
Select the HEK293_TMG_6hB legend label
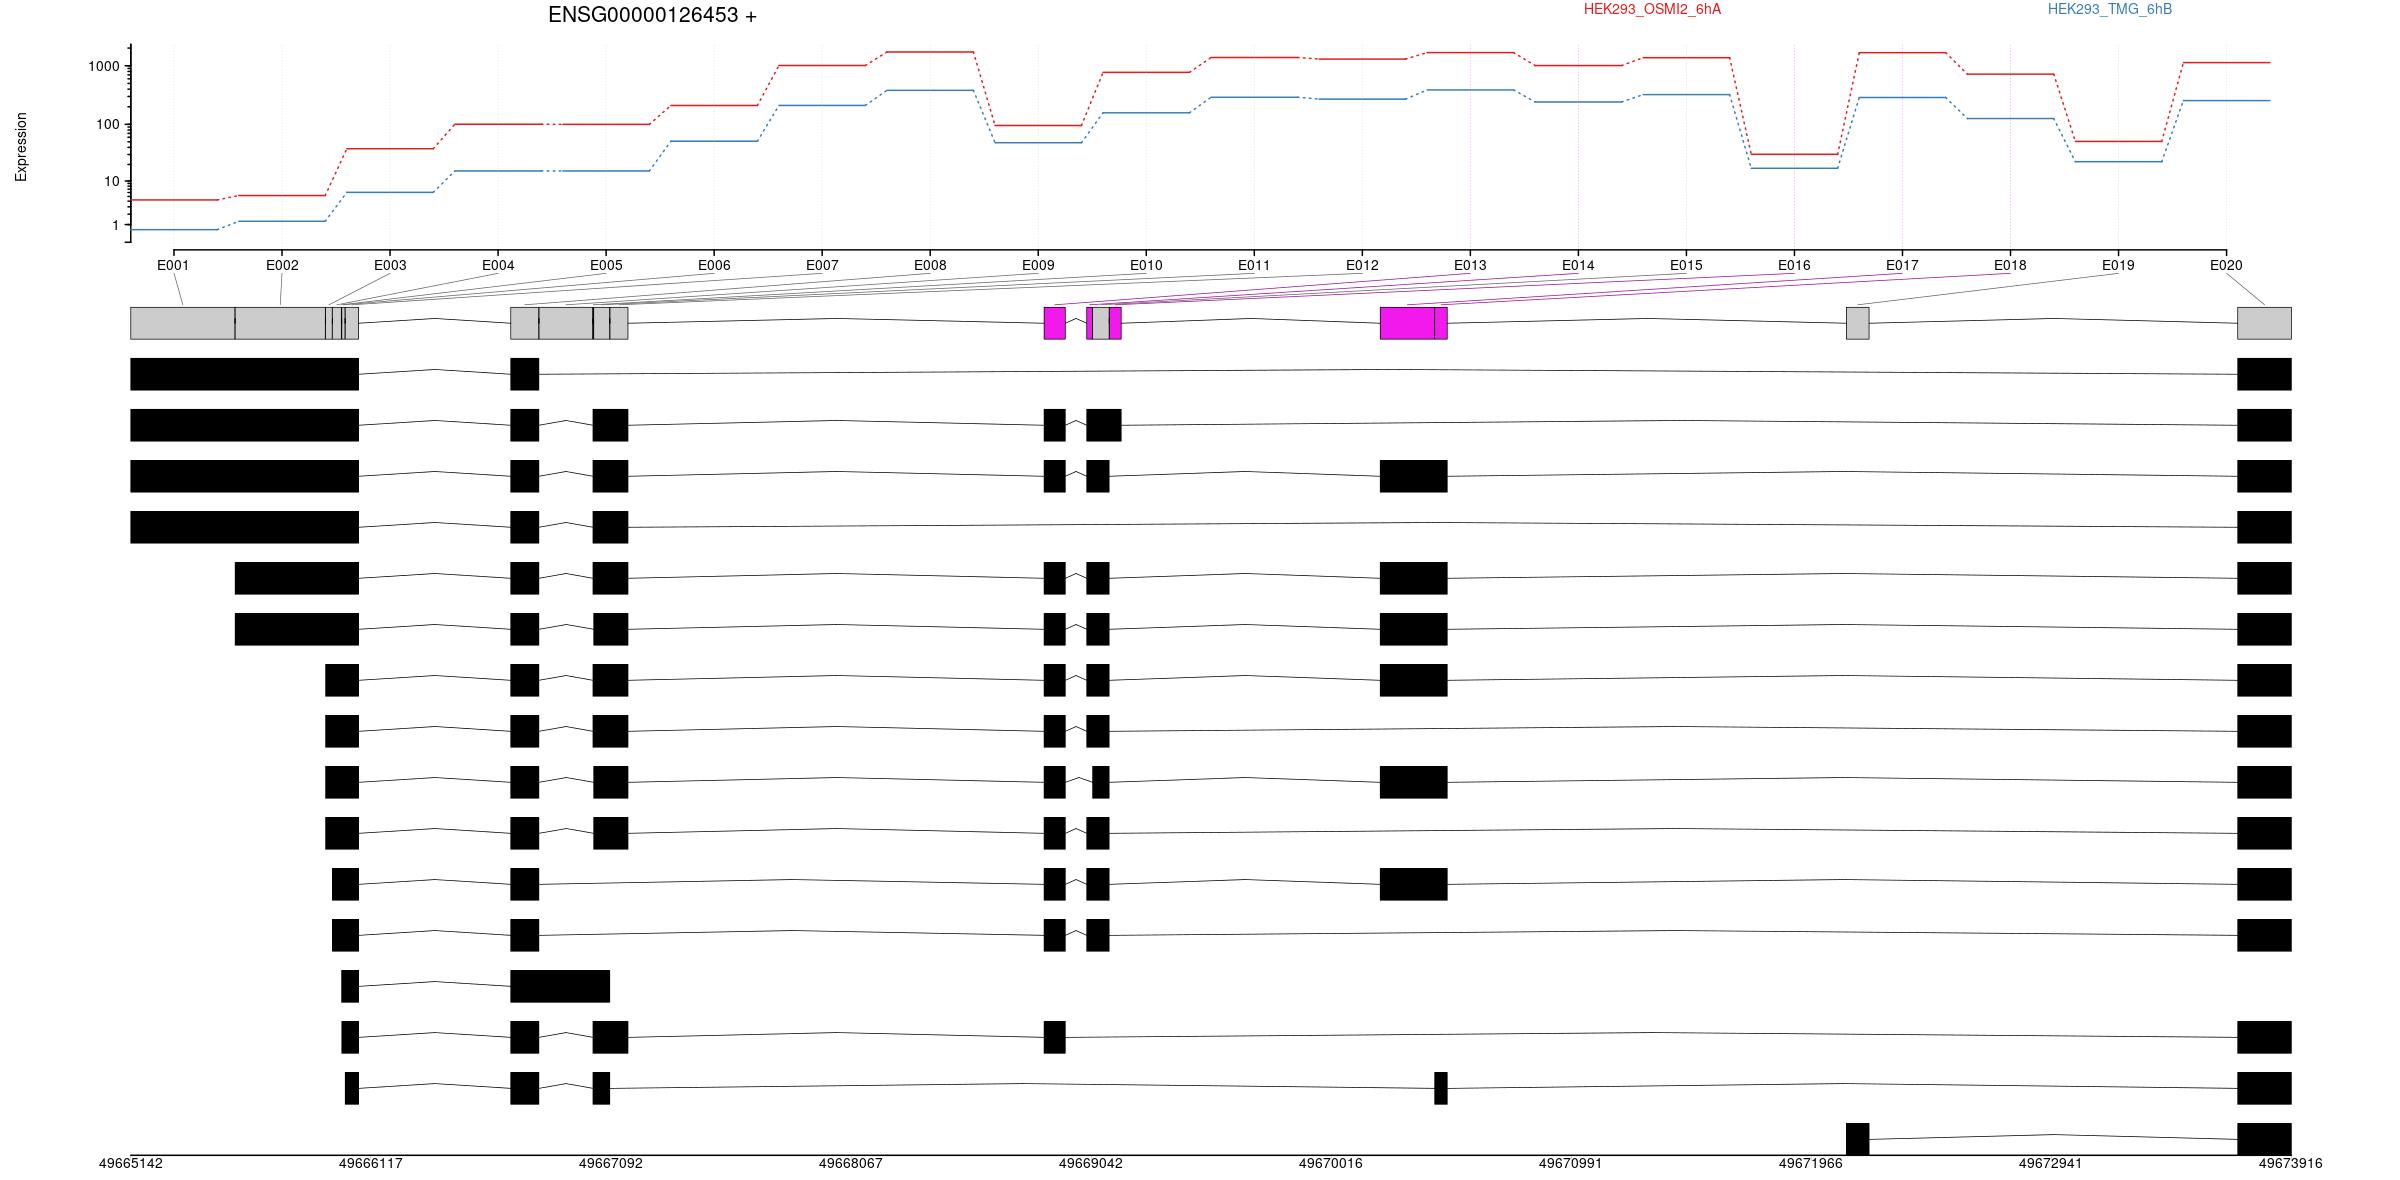[x=2109, y=9]
